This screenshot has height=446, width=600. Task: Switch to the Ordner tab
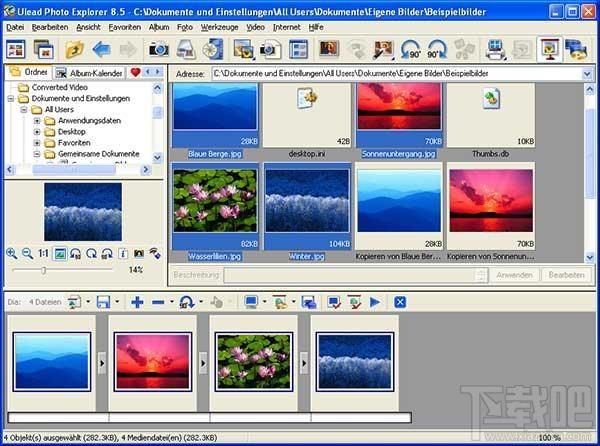pos(29,72)
